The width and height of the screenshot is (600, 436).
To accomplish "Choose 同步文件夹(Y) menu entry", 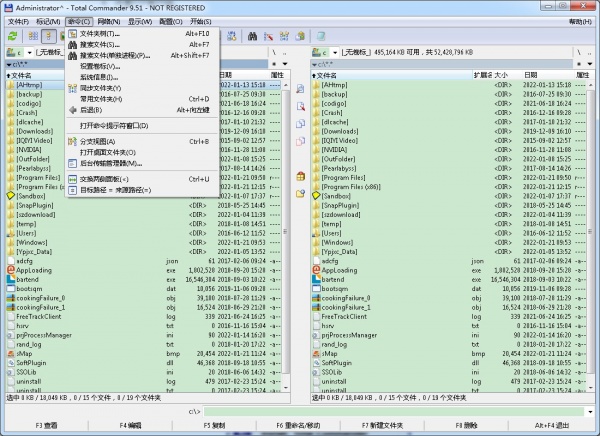I will point(100,88).
